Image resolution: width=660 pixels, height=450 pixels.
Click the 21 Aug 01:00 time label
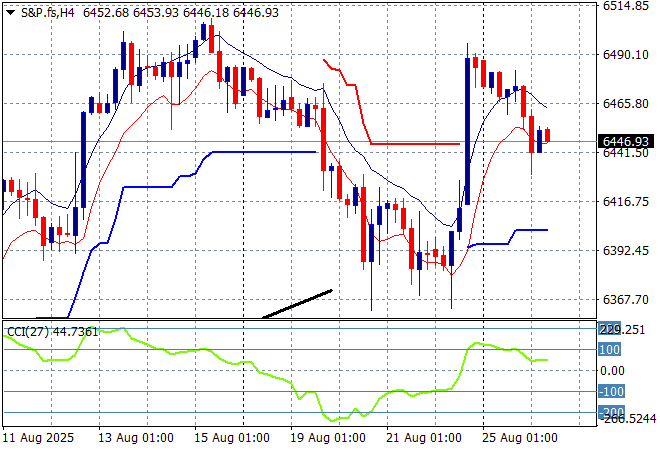424,438
